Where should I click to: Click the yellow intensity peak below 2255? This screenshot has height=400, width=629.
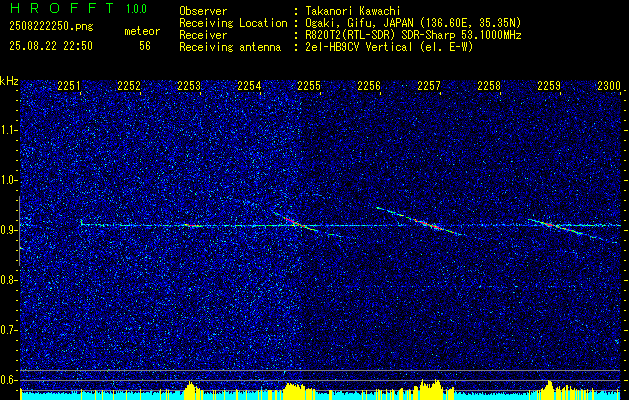point(295,390)
